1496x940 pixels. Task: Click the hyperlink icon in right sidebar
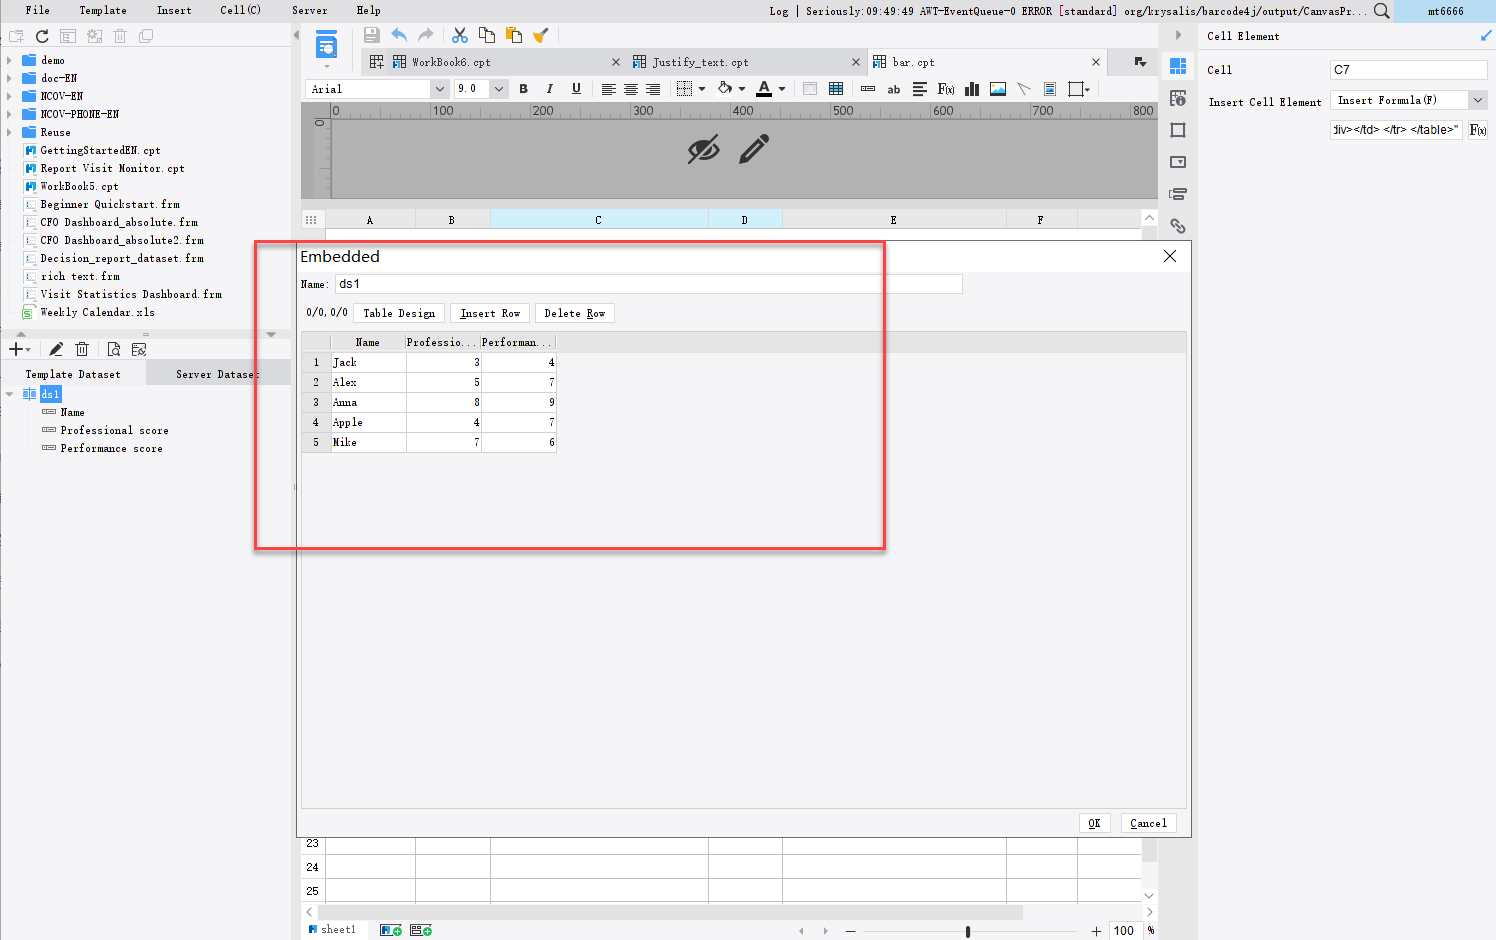[x=1177, y=226]
